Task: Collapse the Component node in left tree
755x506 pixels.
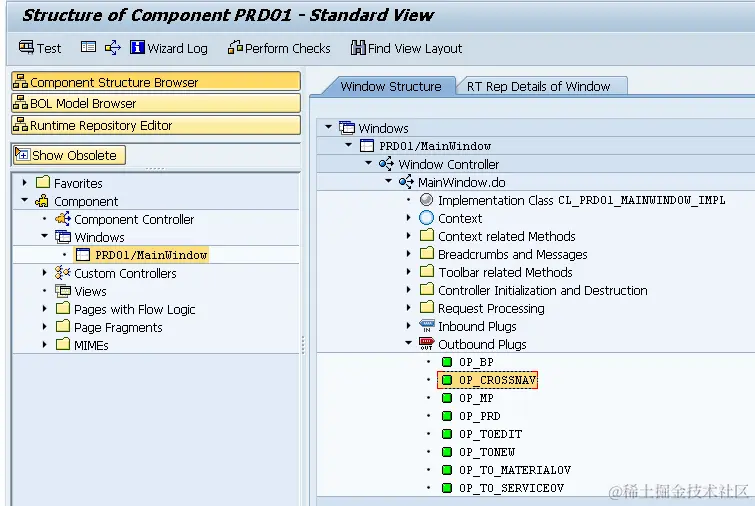Action: pyautogui.click(x=25, y=200)
